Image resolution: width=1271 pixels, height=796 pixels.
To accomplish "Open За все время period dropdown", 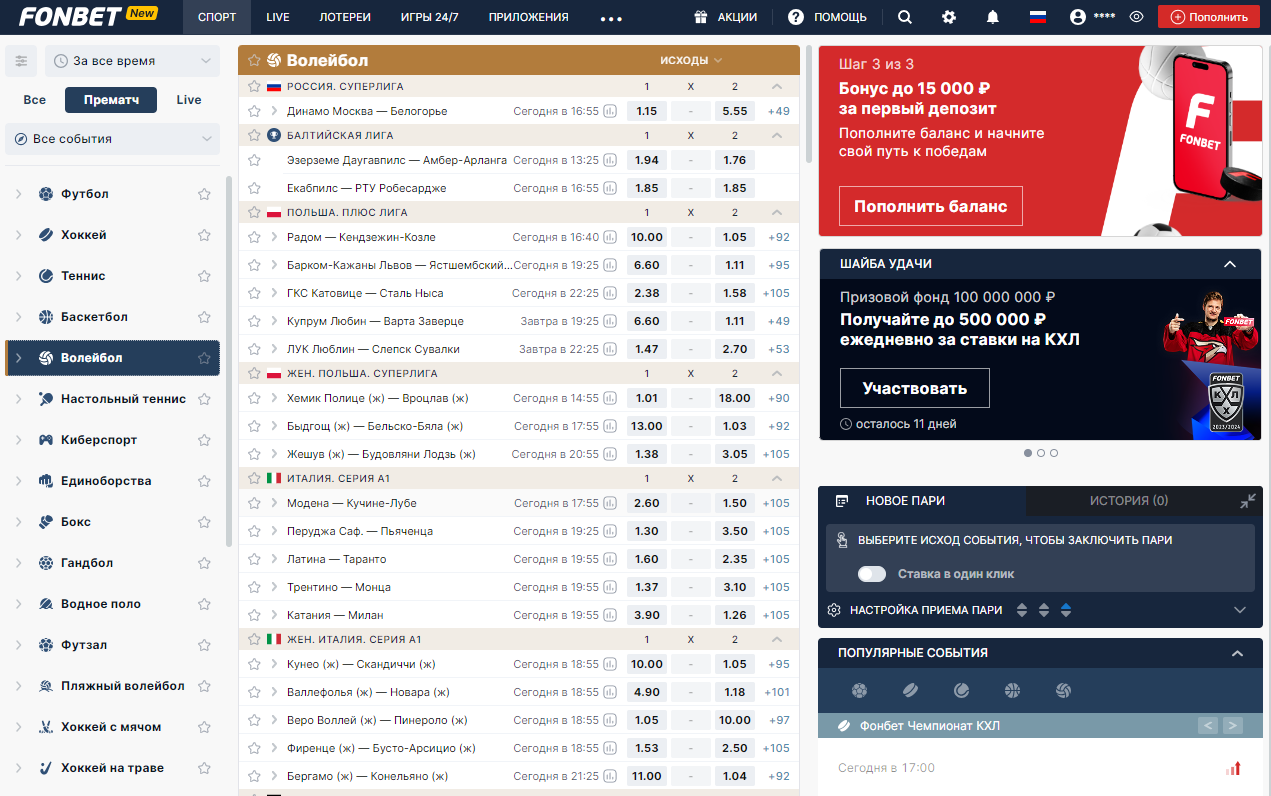I will point(132,61).
